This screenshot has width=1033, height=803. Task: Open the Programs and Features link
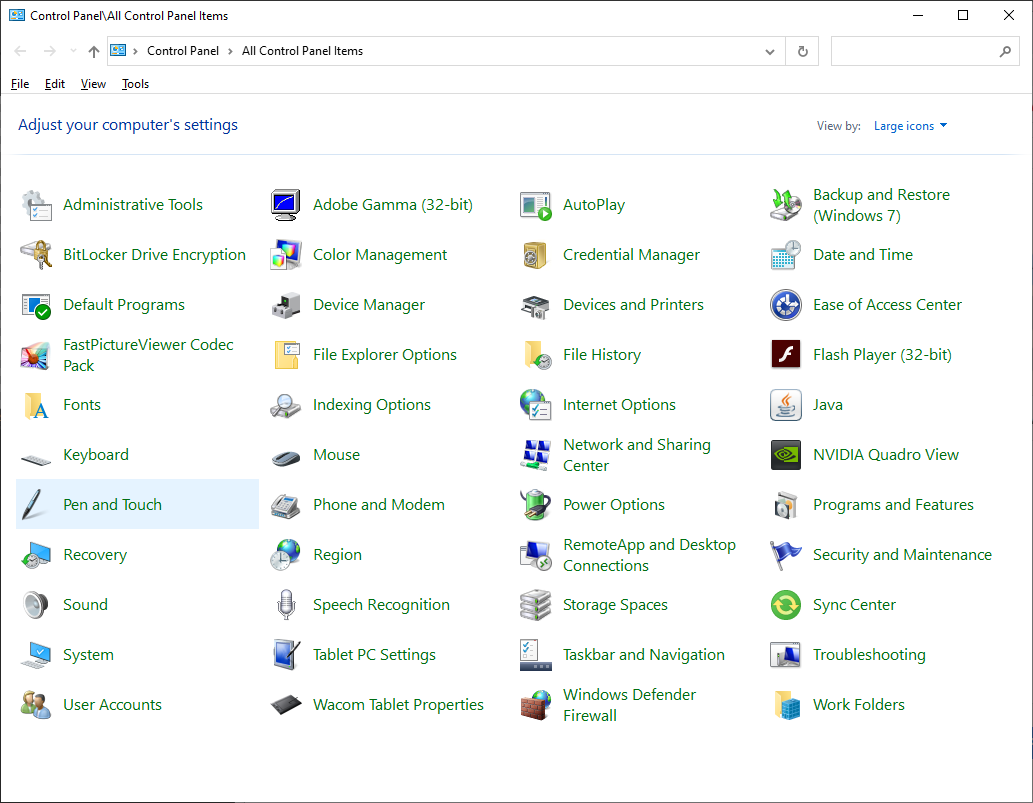click(892, 505)
